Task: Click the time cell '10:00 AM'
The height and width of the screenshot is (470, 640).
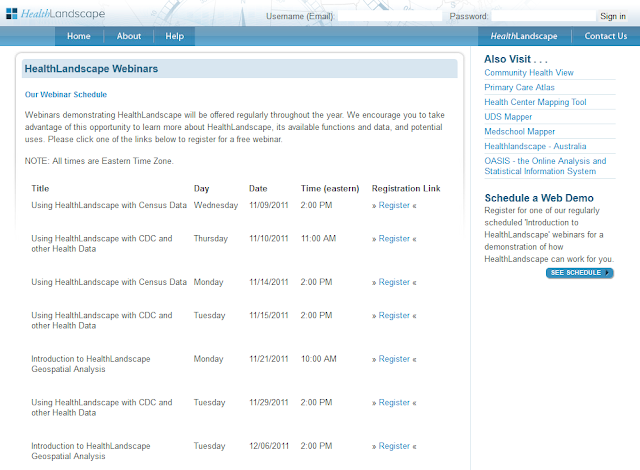Action: pos(318,359)
